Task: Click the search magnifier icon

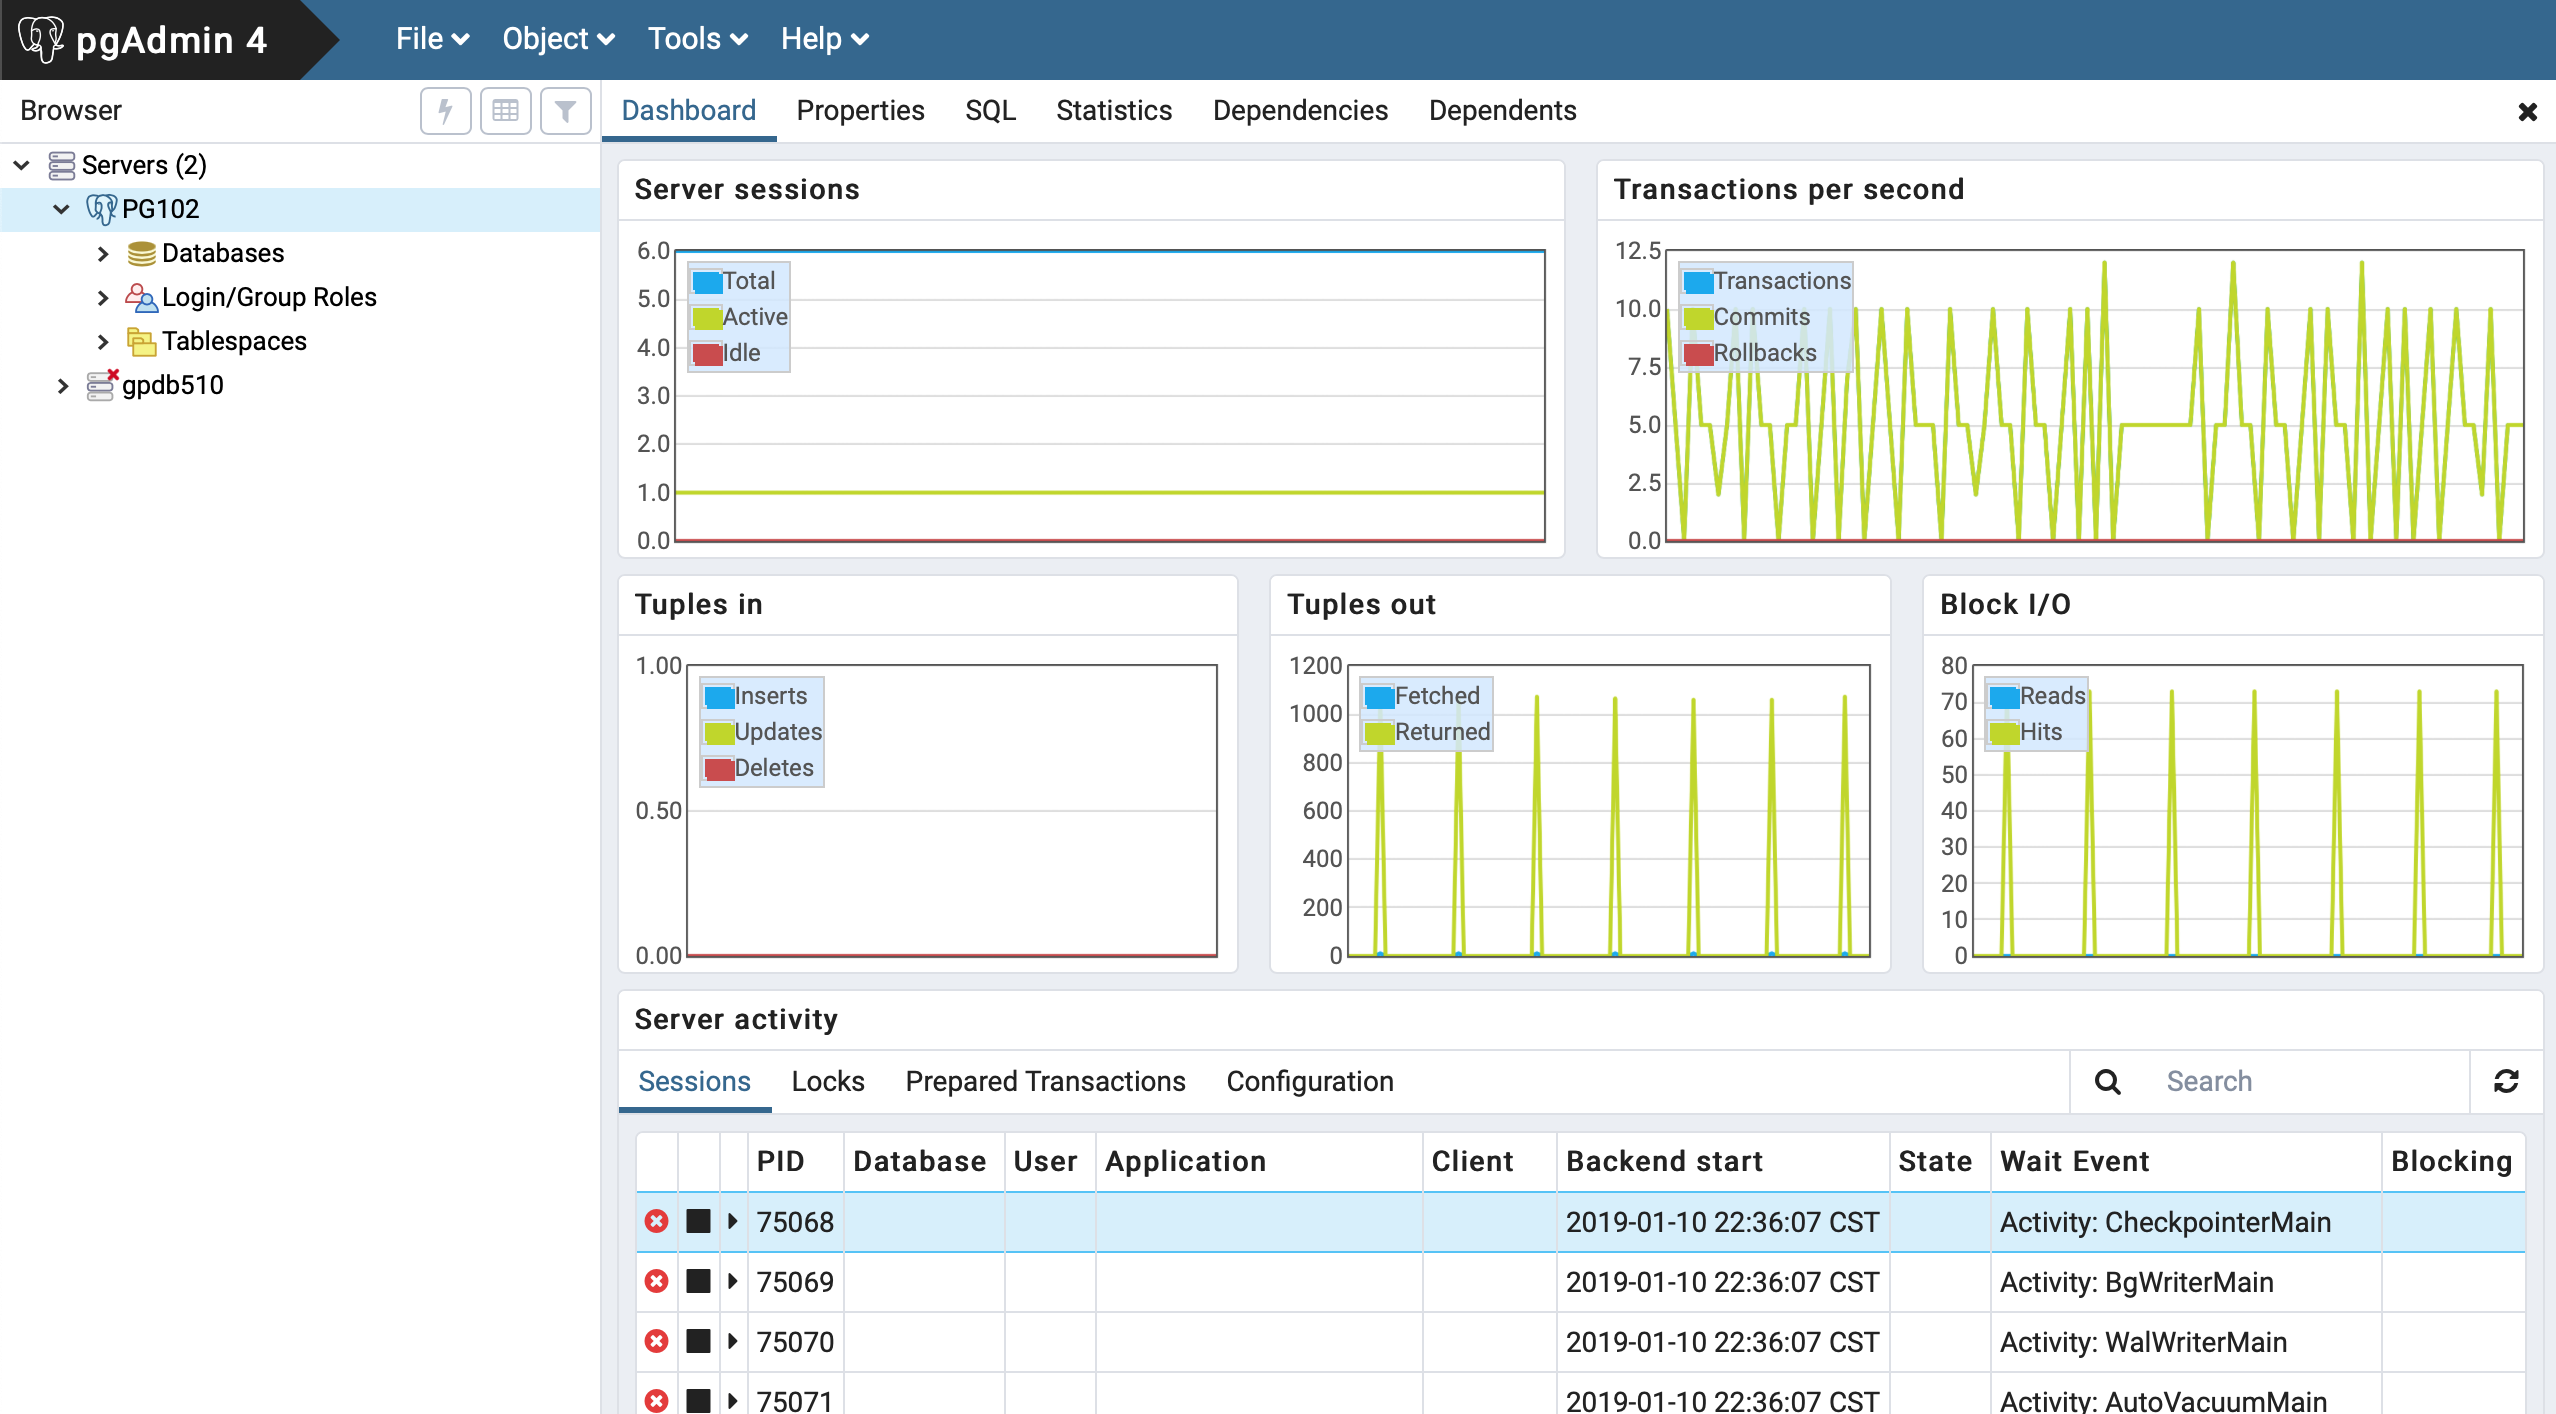Action: tap(2107, 1081)
